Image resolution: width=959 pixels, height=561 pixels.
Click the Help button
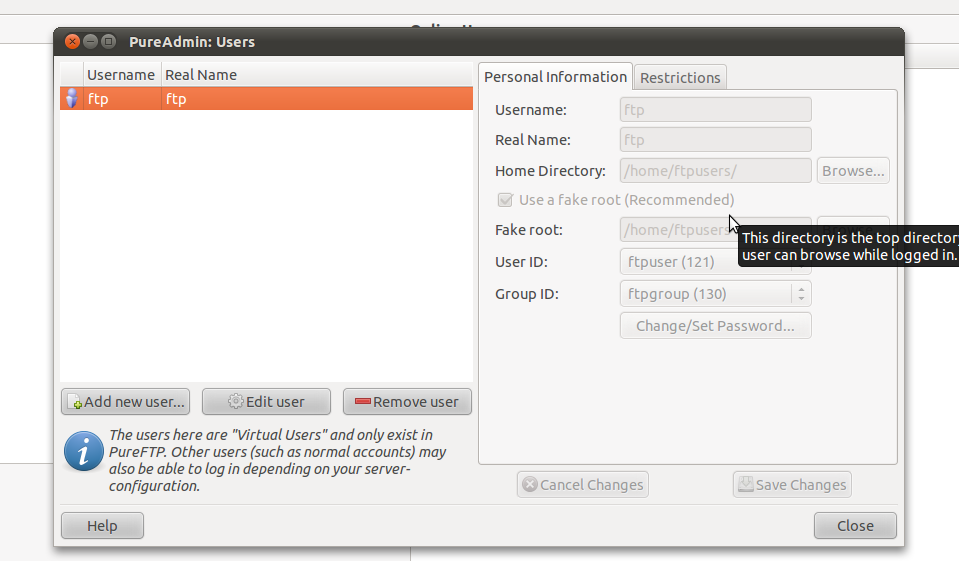[x=102, y=526]
